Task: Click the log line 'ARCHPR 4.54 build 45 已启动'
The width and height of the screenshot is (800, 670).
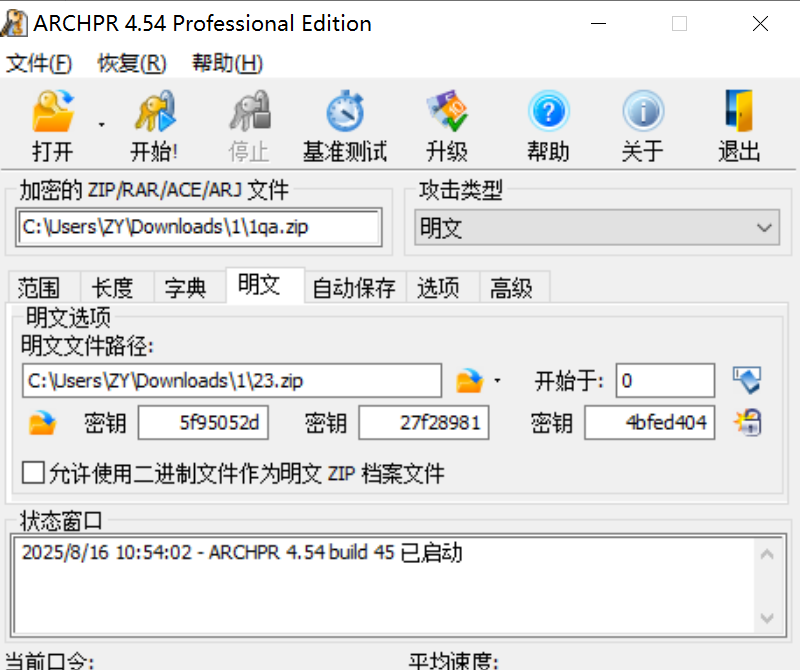Action: [x=336, y=553]
